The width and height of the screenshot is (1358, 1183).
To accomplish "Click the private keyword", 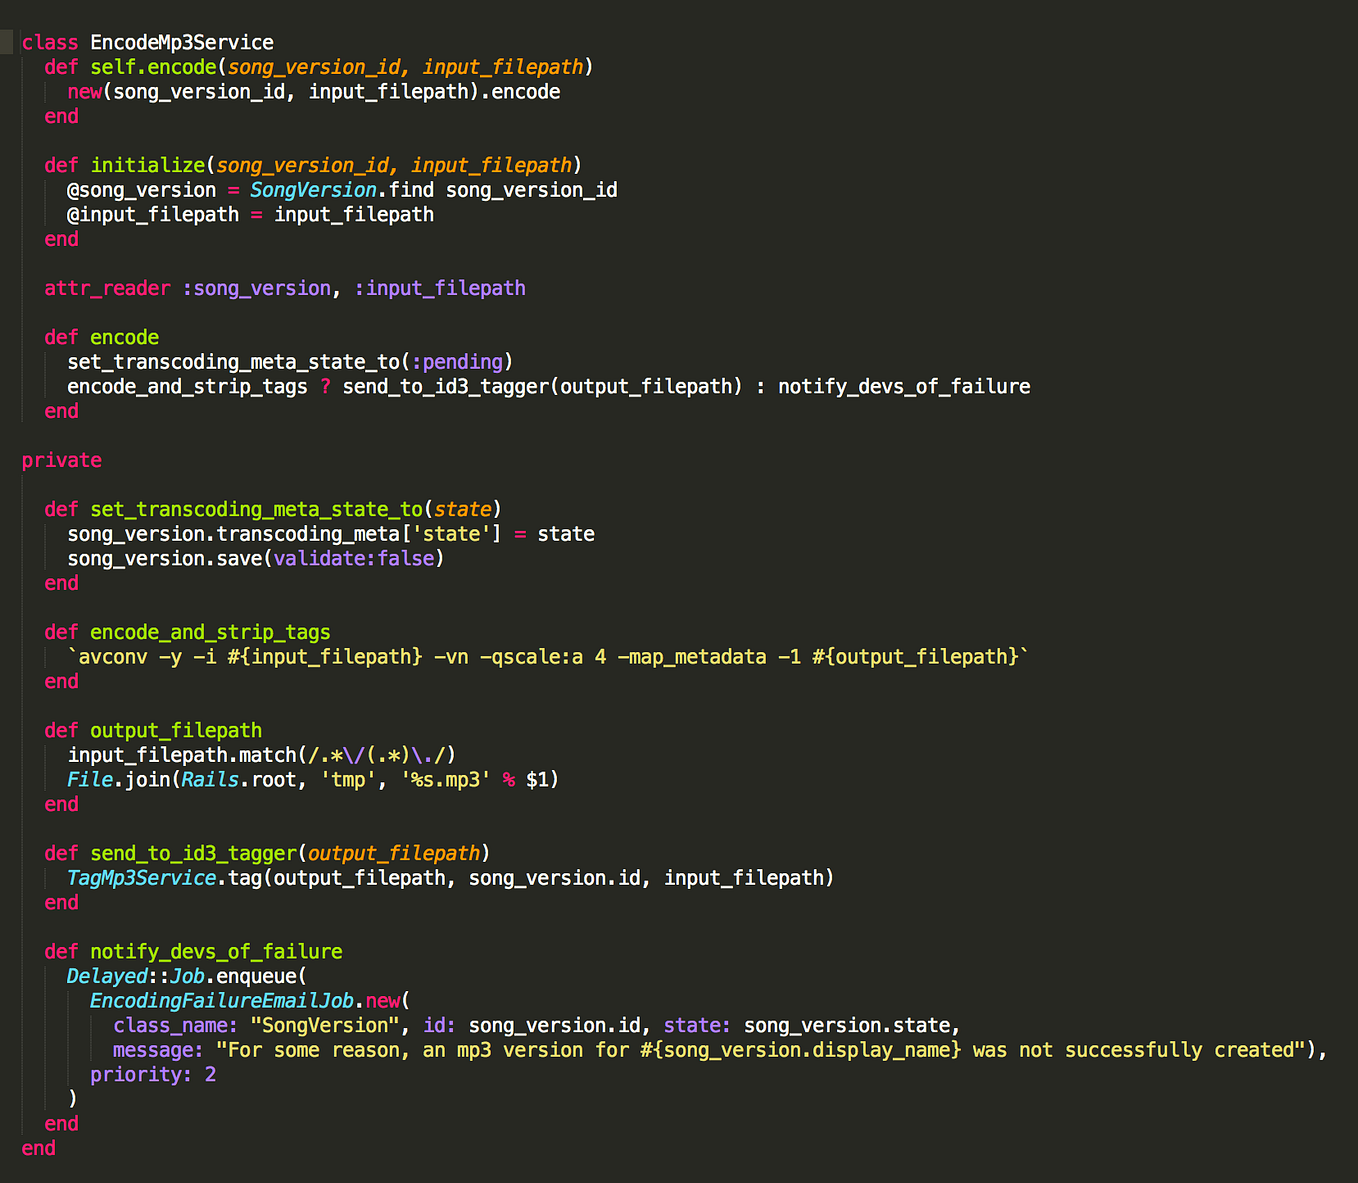I will [61, 459].
